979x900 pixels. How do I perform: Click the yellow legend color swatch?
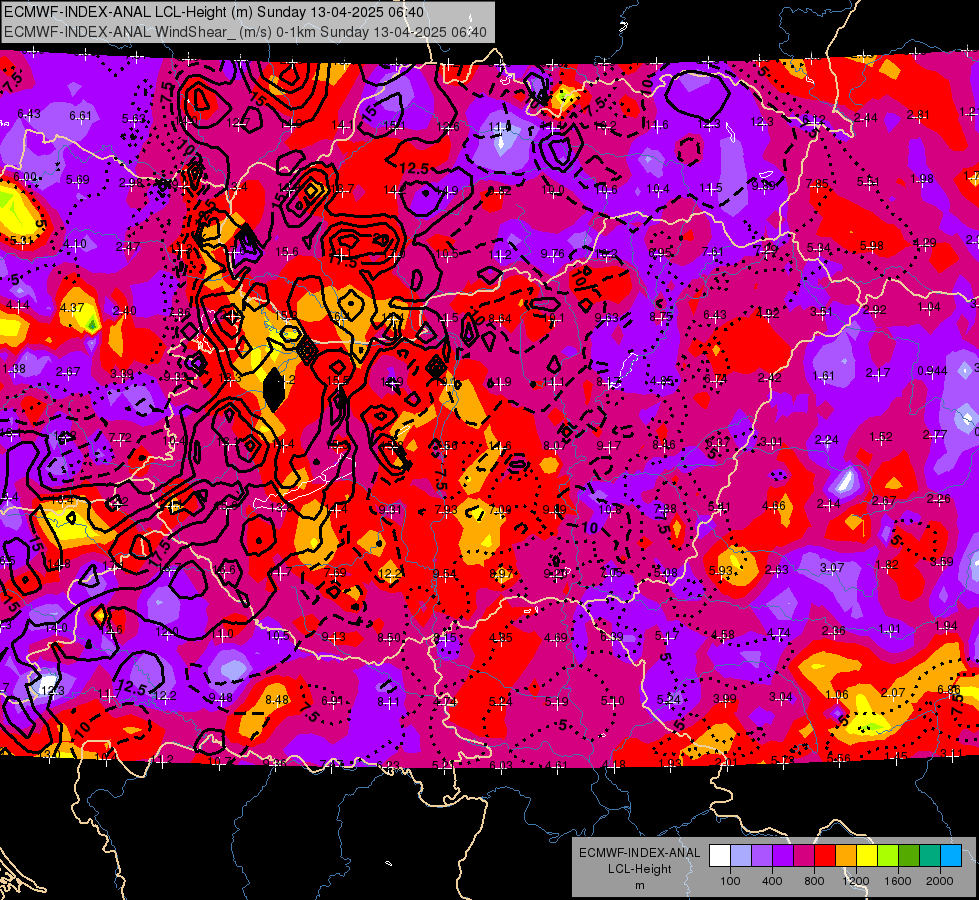tap(867, 856)
